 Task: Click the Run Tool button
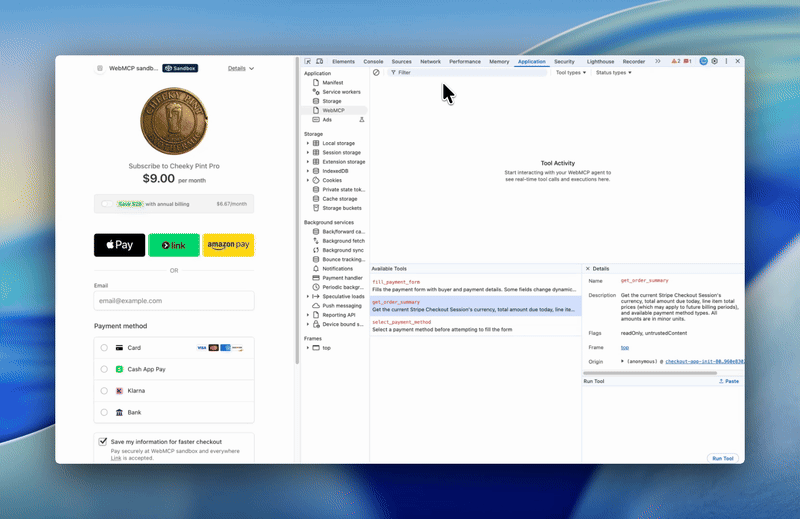click(x=722, y=458)
